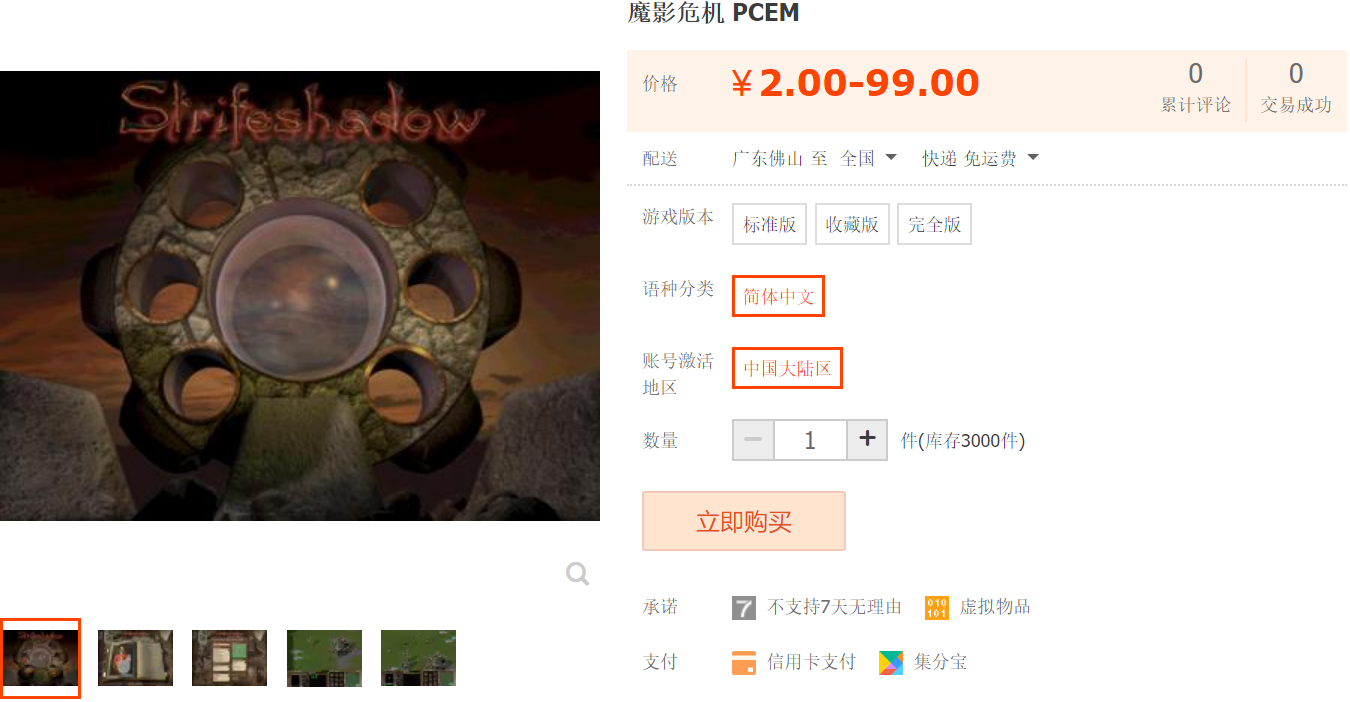Select the last green gameplay thumbnail
Viewport: 1350px width, 702px height.
[418, 658]
